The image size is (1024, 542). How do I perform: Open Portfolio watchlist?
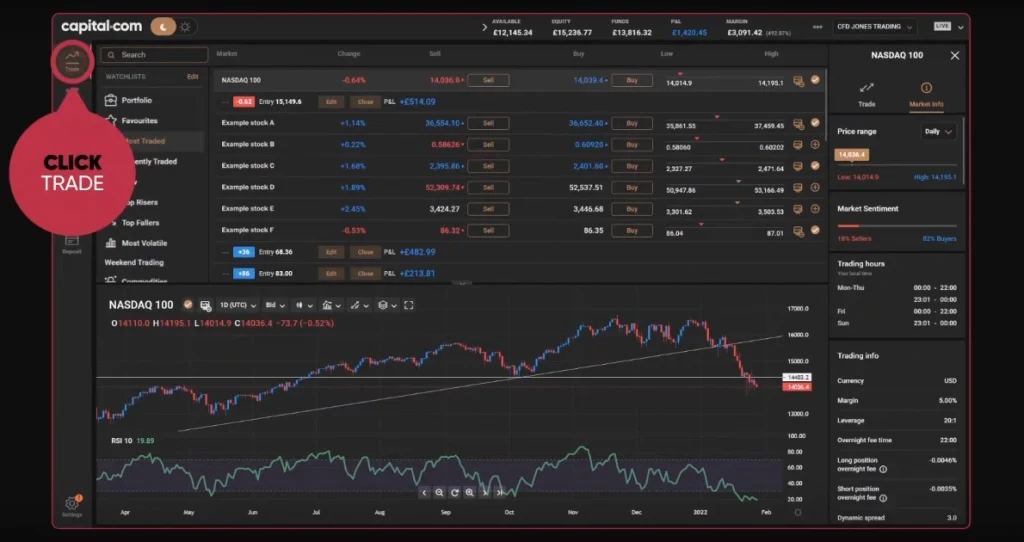[x=136, y=100]
